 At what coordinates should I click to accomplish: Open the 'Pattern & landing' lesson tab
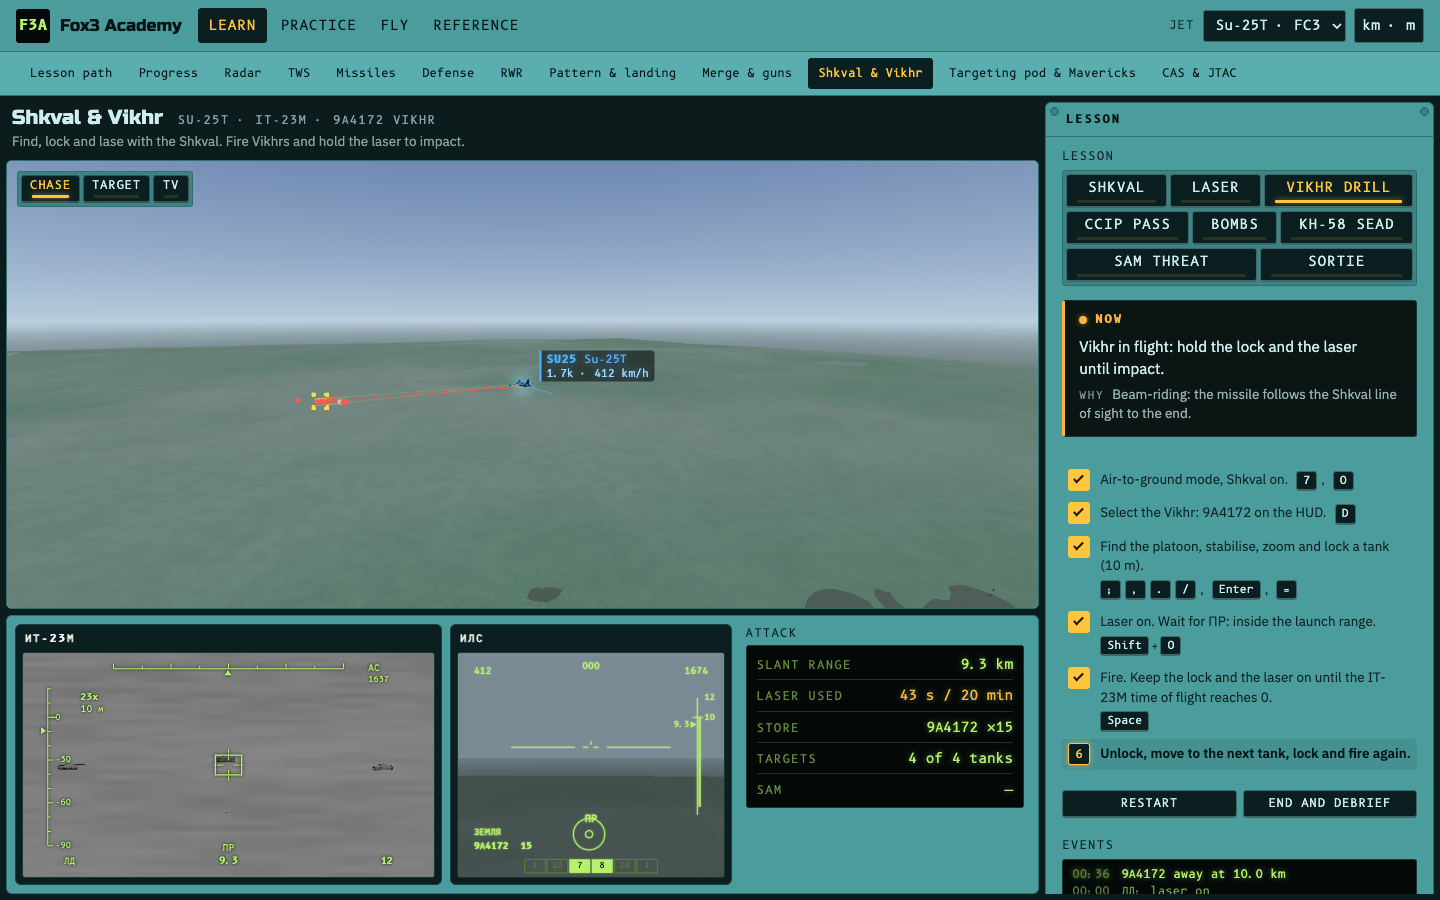(612, 73)
